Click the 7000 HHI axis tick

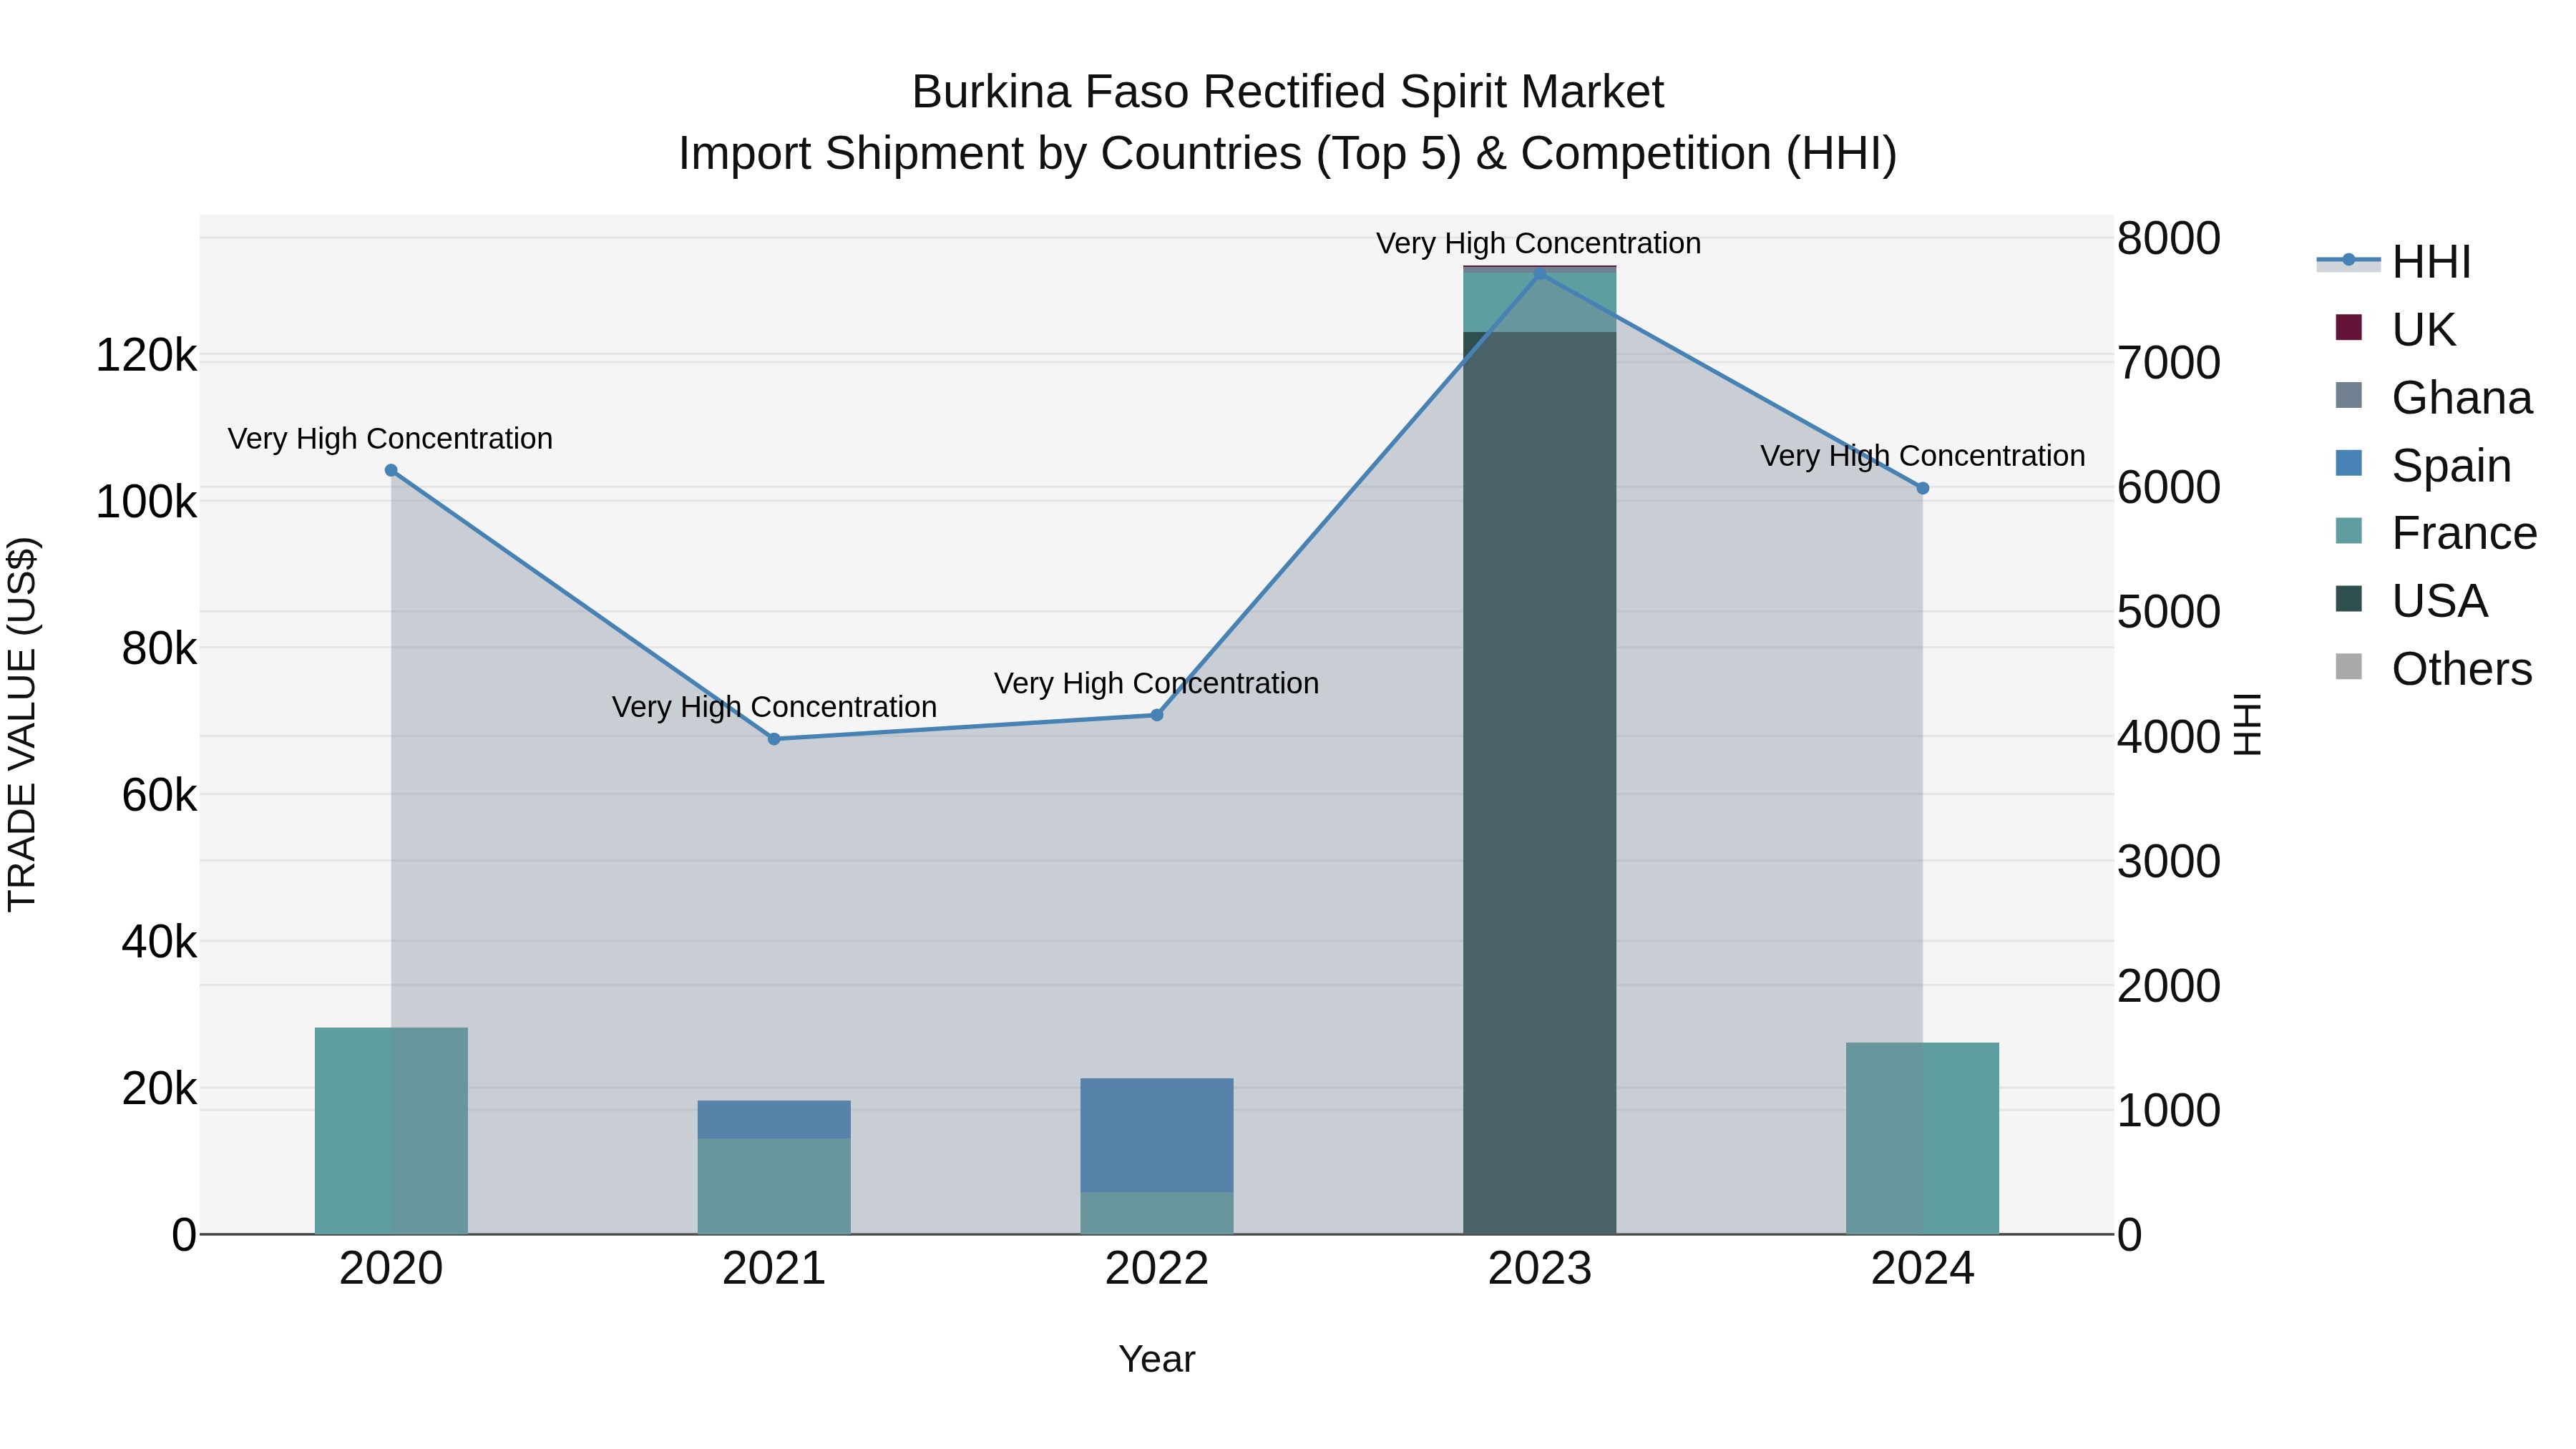pos(2169,363)
